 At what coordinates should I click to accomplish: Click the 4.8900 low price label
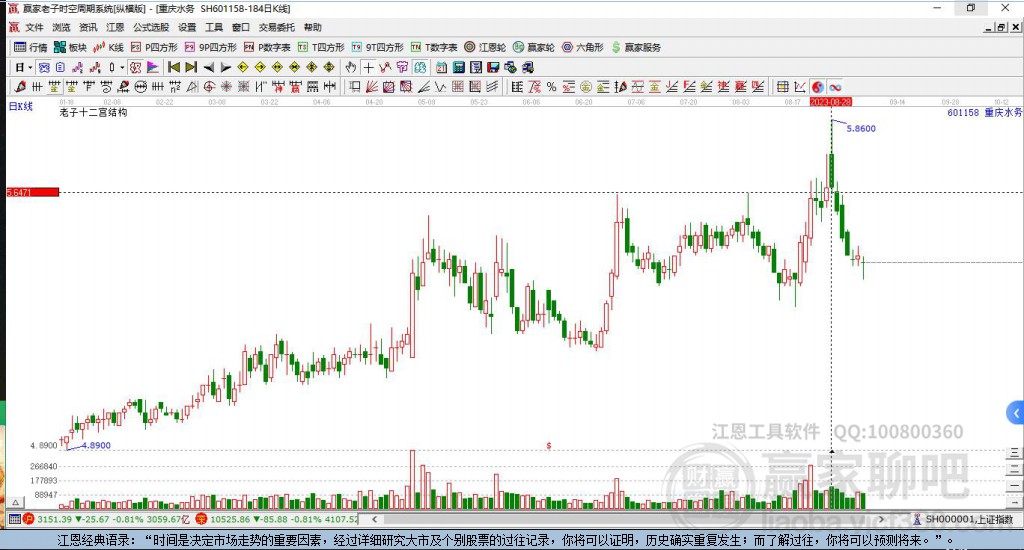(x=96, y=445)
